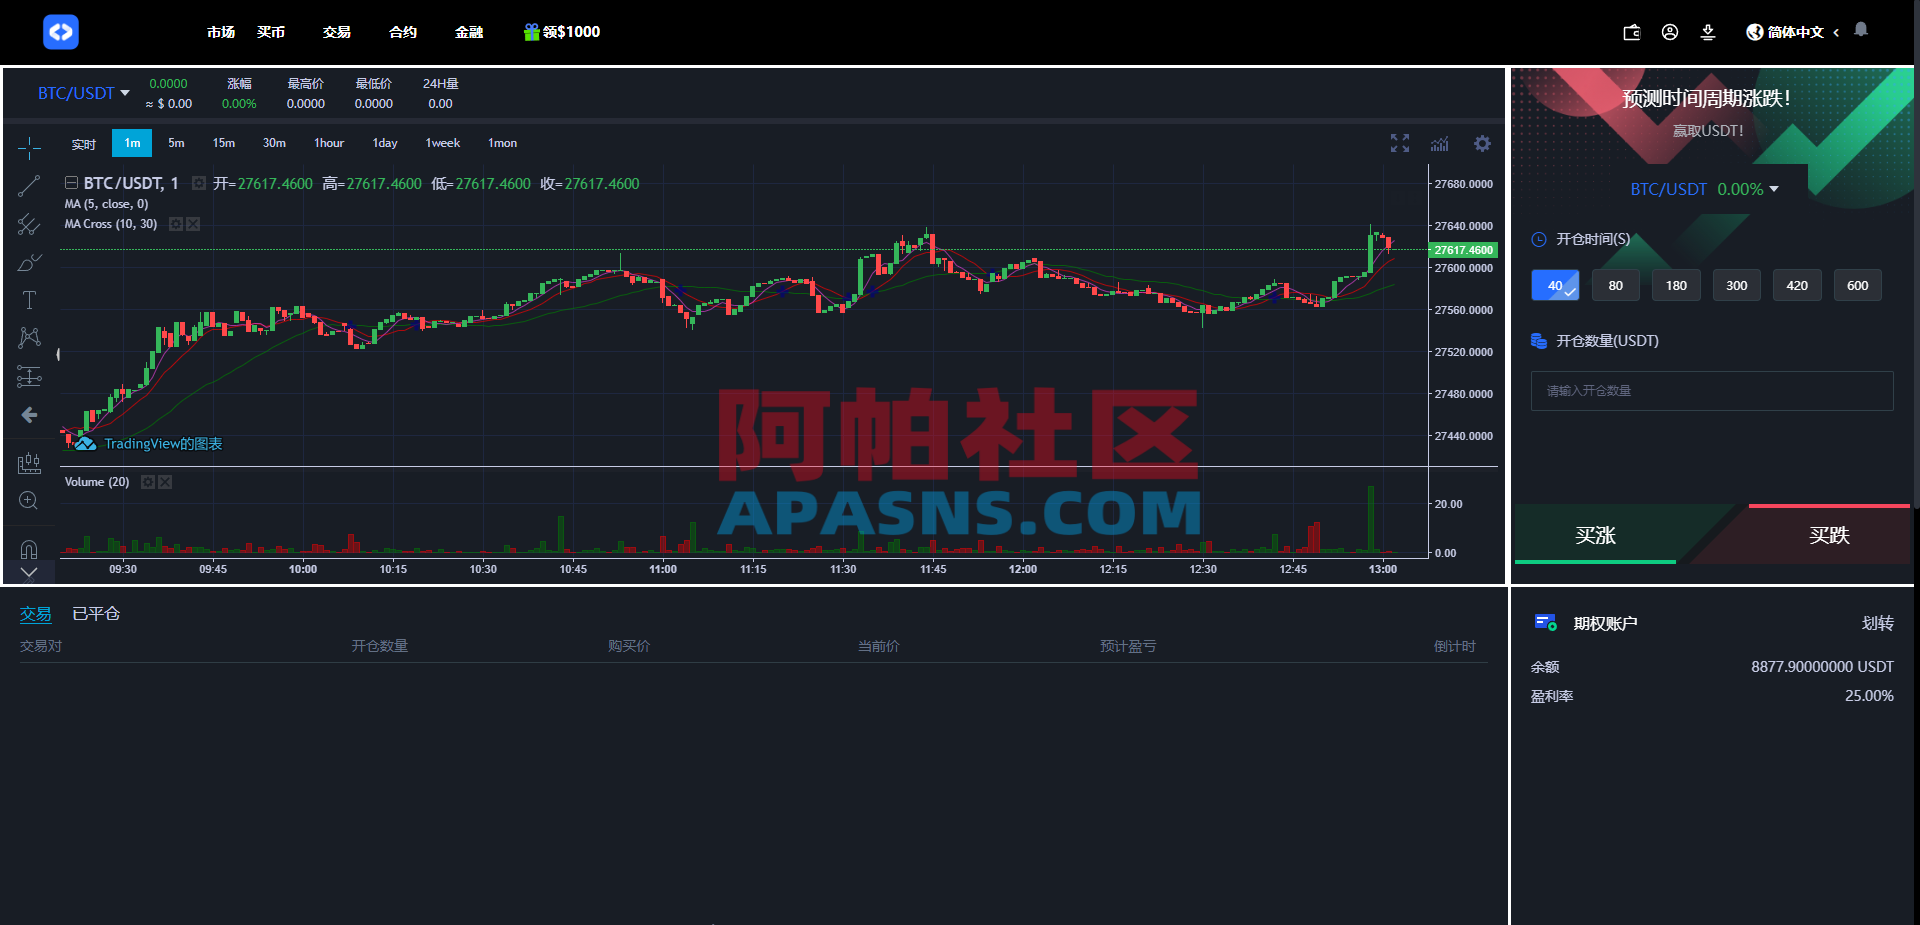Click the 请输入开仓数量 input field
This screenshot has width=1920, height=925.
pyautogui.click(x=1710, y=390)
